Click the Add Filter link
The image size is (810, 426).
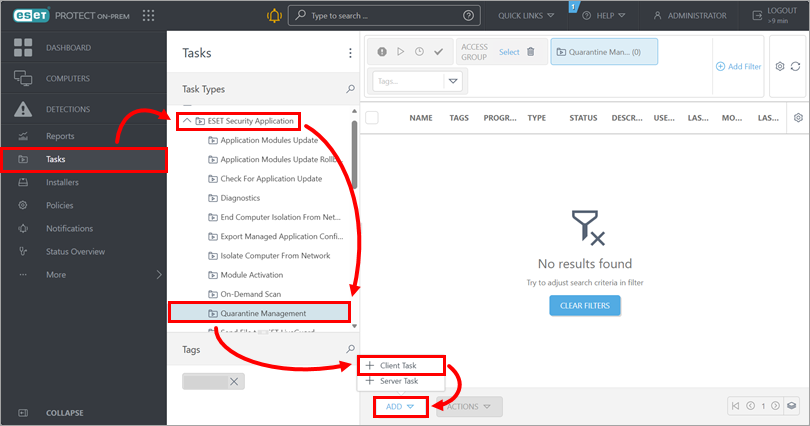[x=739, y=66]
